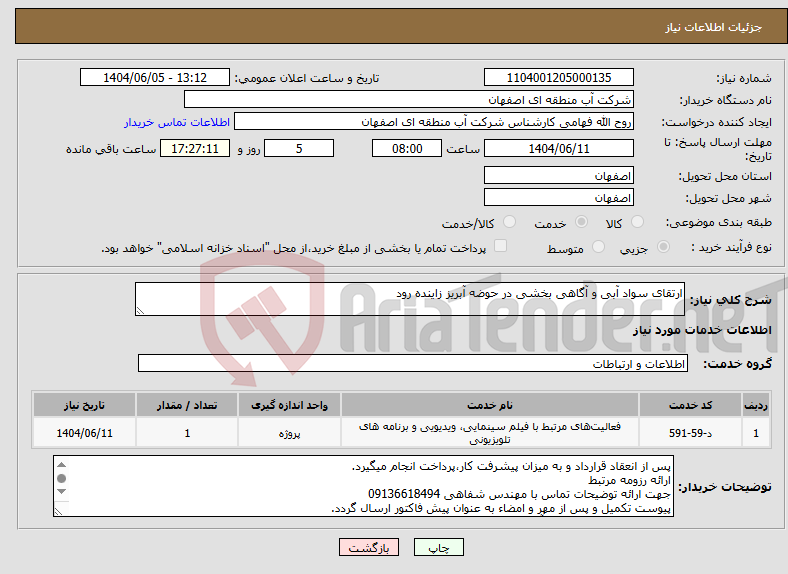Click the واحد اندازه گیری column header
Viewport: 788px width, 574px height.
[289, 405]
